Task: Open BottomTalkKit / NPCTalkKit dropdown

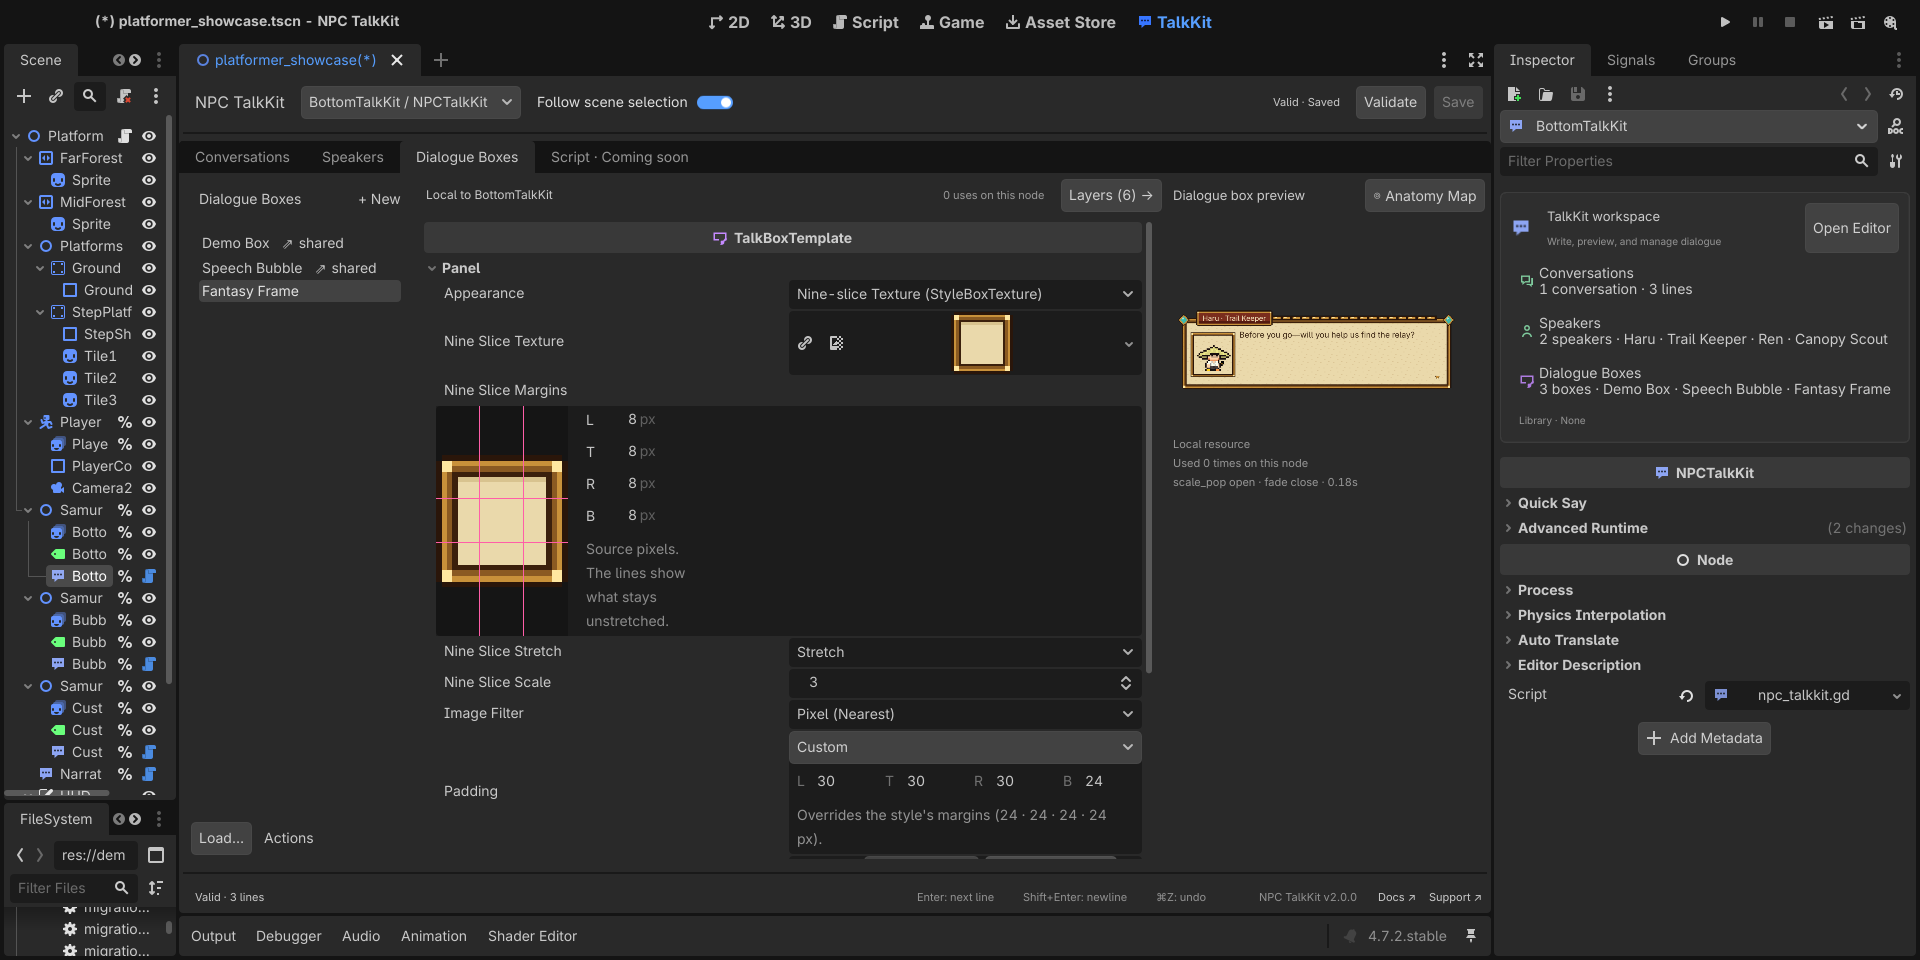Action: click(x=411, y=102)
